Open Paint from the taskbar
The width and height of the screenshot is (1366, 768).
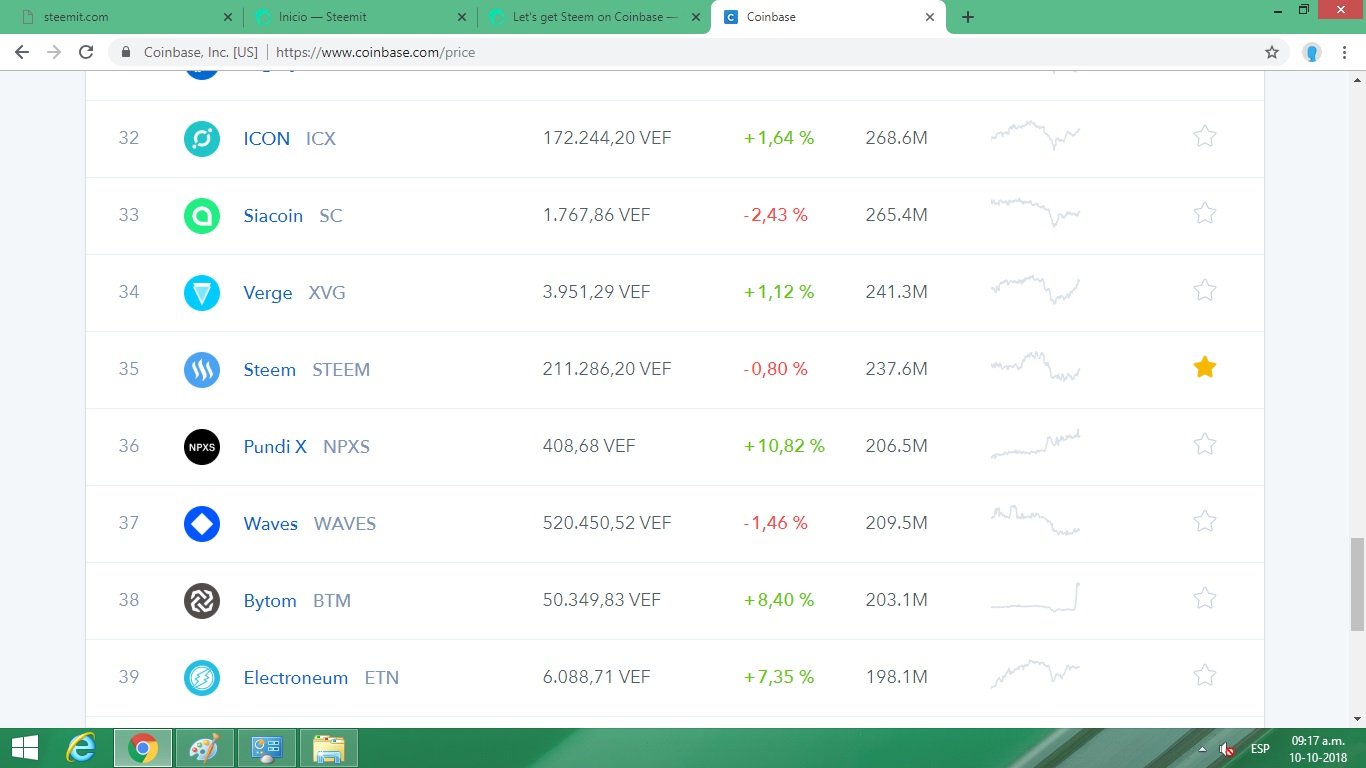tap(205, 748)
